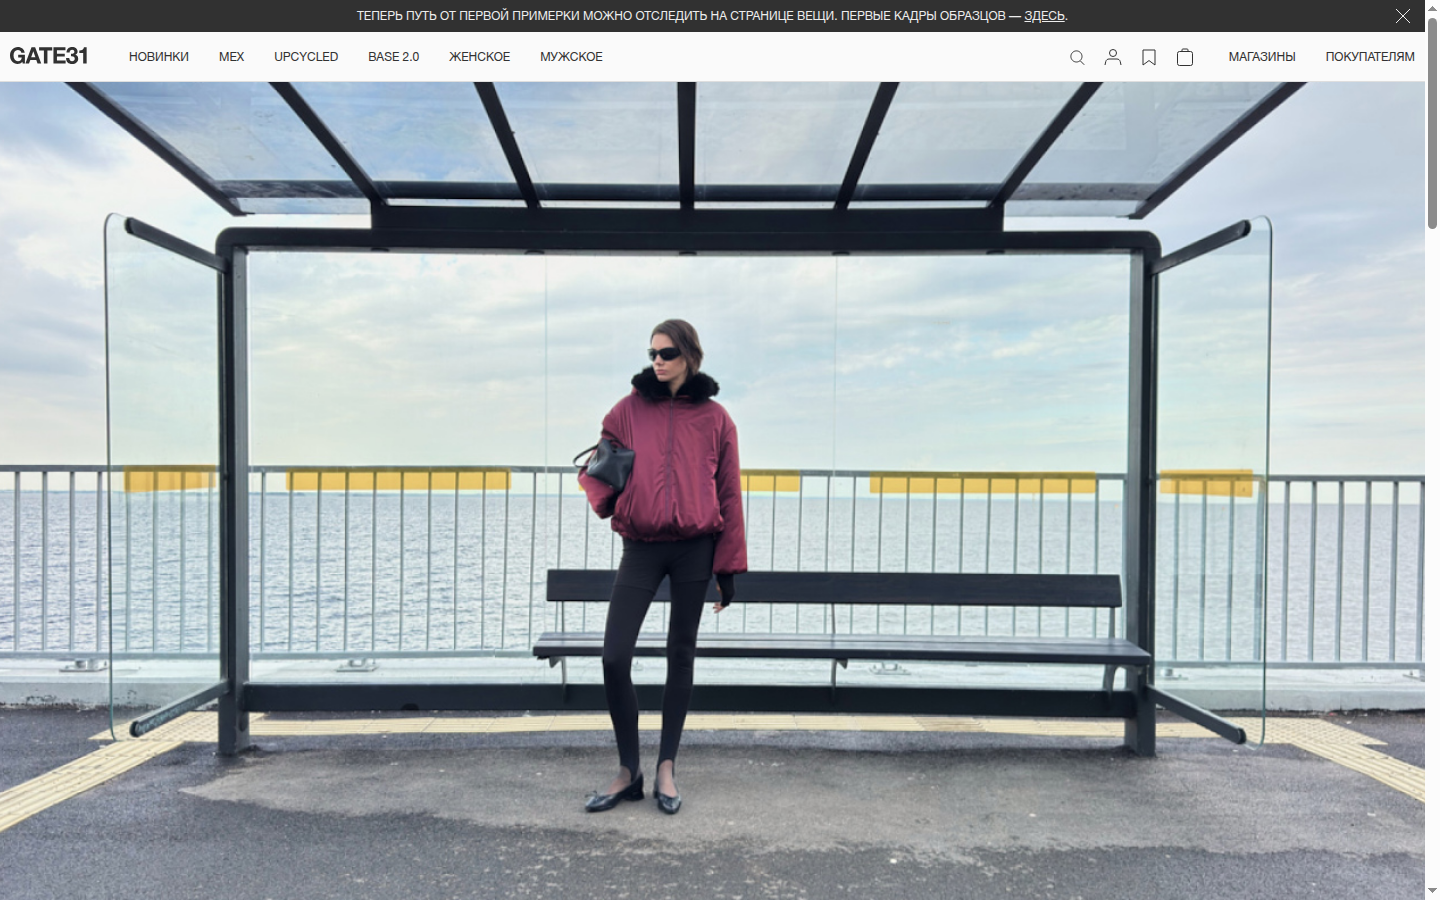Go to the МАГАЗИНЫ page

pos(1262,57)
